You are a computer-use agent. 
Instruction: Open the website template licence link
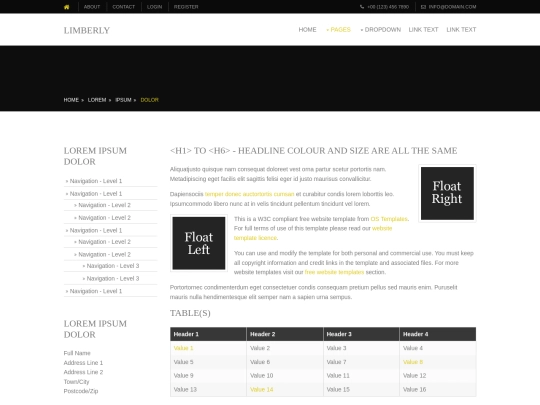(x=313, y=233)
